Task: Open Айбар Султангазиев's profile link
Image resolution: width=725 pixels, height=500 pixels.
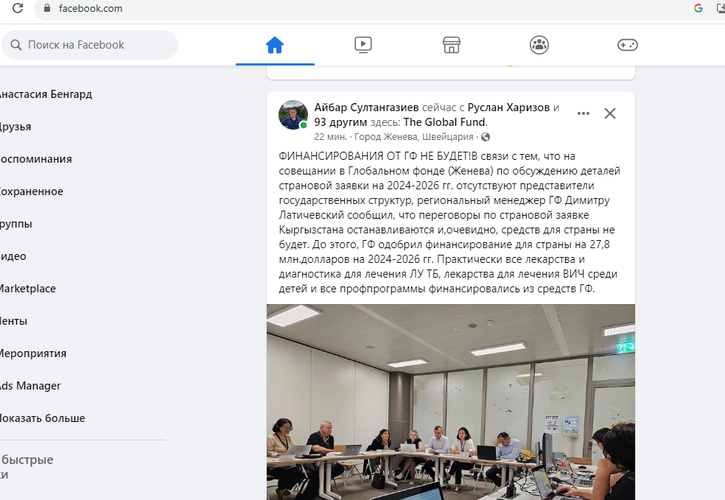Action: (x=366, y=107)
